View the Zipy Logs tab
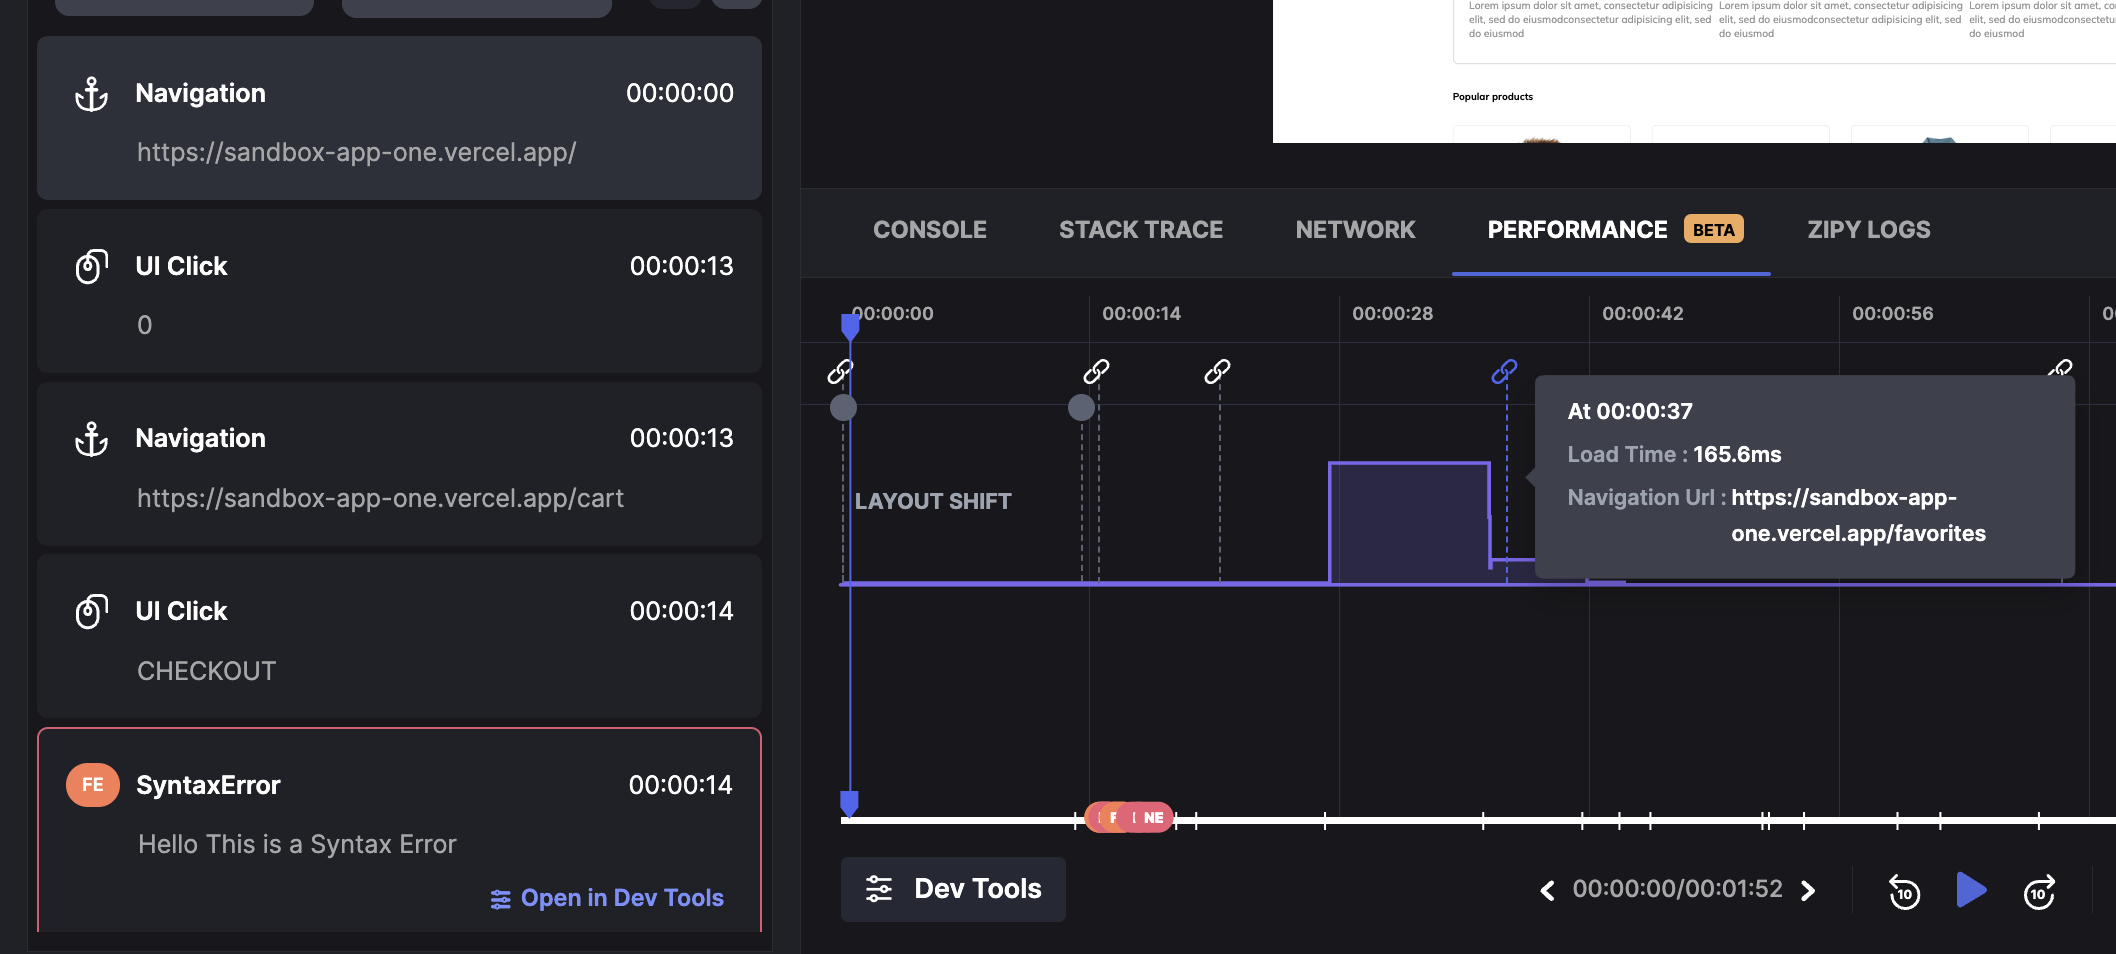Screen dimensions: 2116x954 click(x=1868, y=230)
